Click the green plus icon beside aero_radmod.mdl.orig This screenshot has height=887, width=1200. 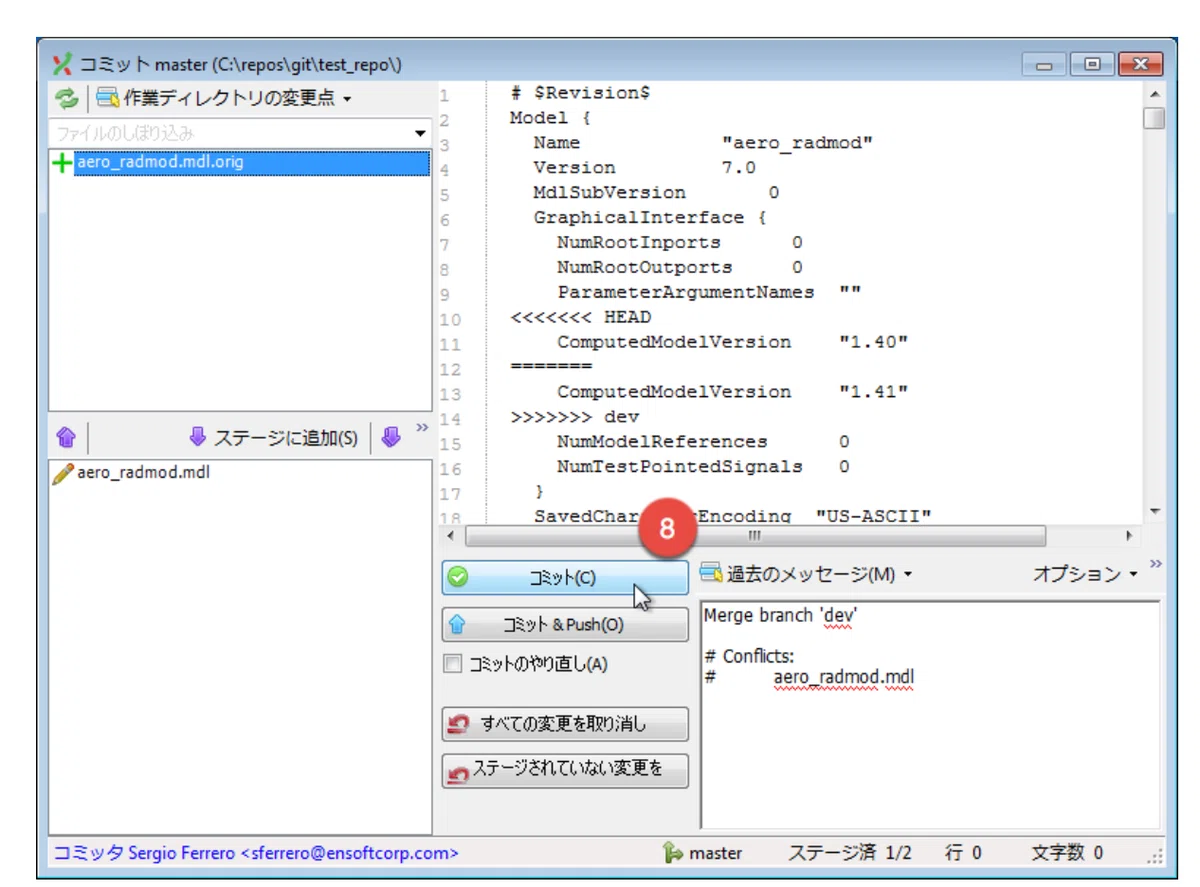[x=62, y=162]
